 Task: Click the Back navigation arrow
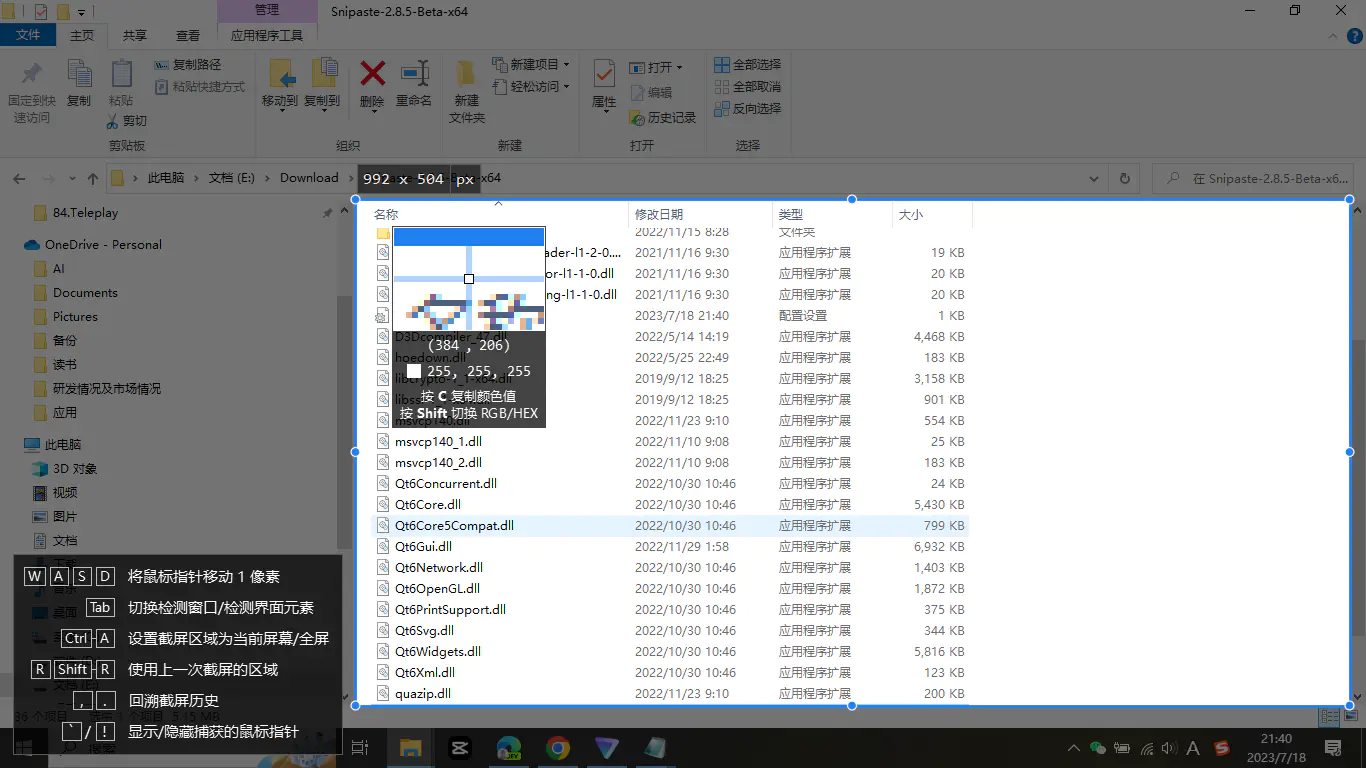[x=19, y=179]
